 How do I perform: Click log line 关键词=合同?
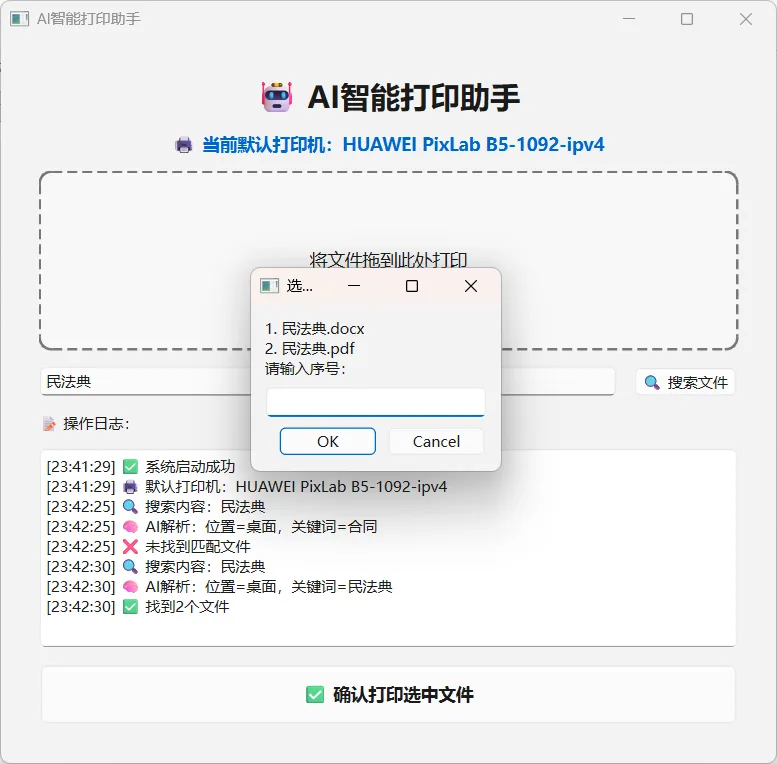pyautogui.click(x=212, y=527)
